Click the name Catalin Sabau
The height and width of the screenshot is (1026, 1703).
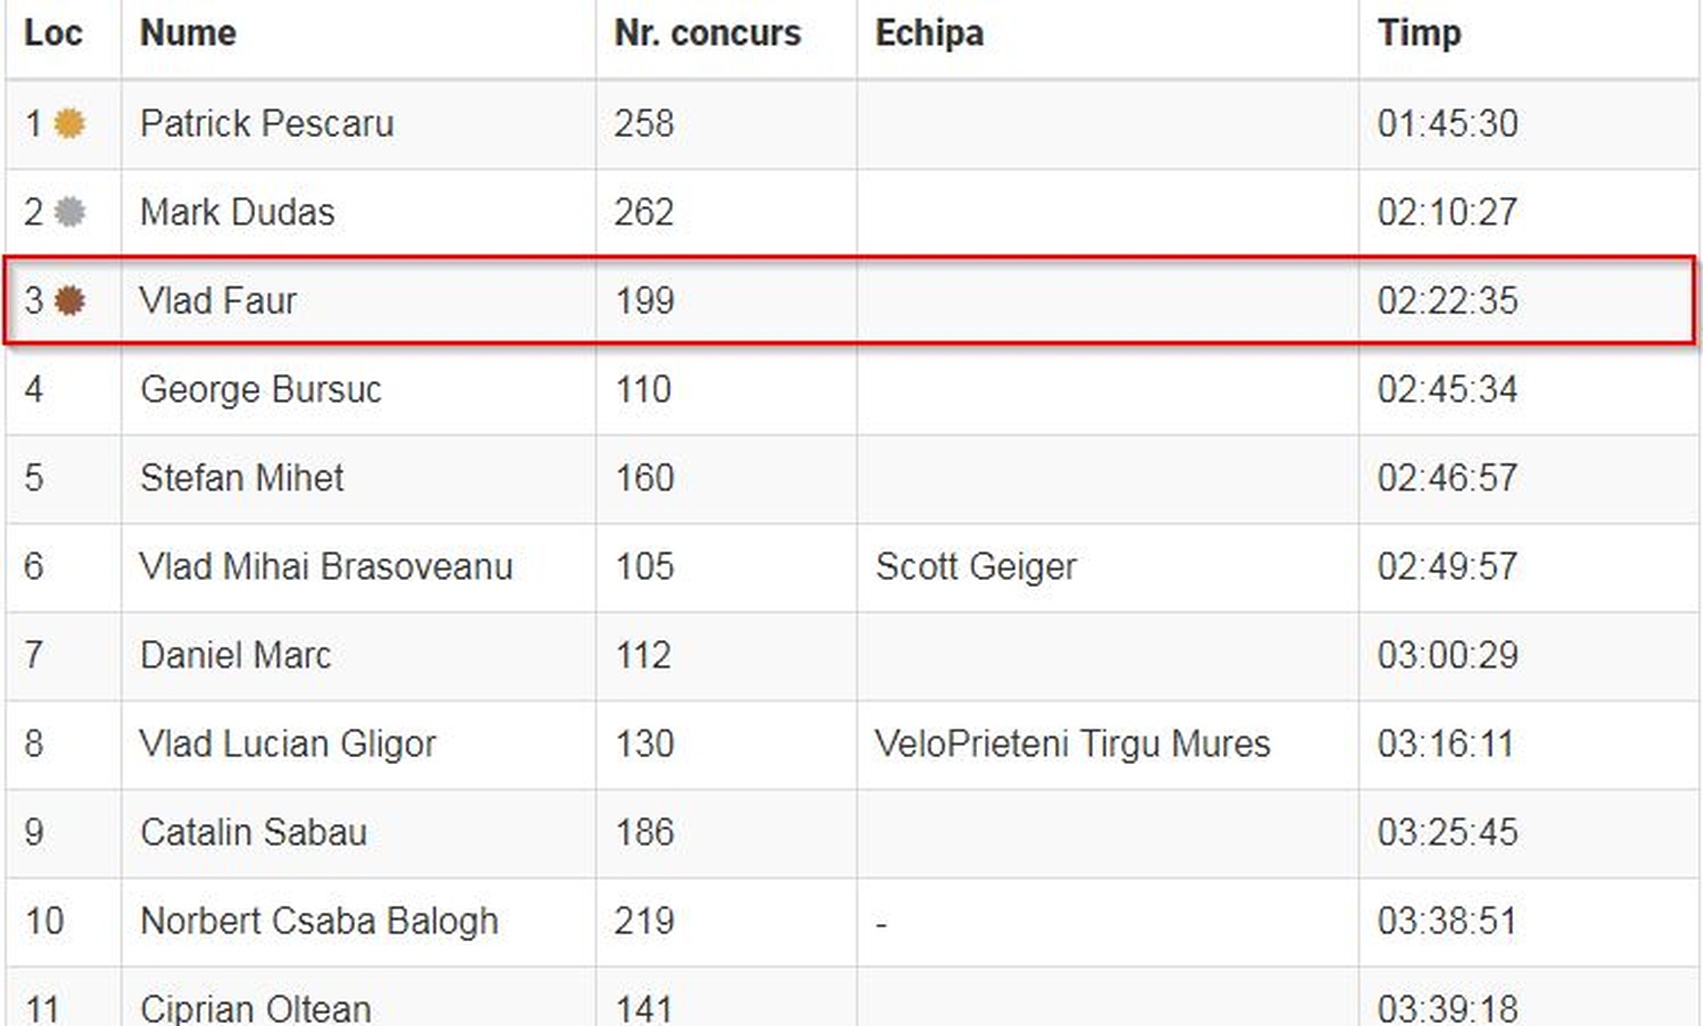pyautogui.click(x=254, y=832)
